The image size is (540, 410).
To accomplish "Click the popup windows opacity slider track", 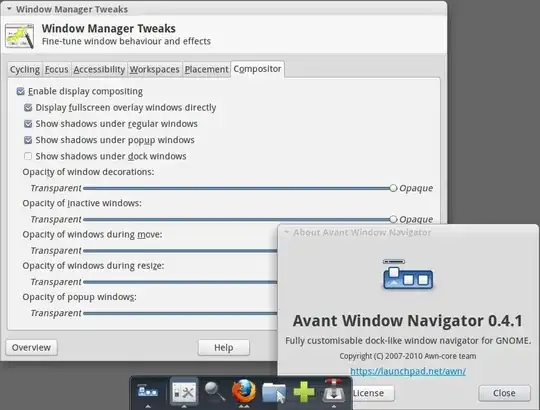I will 180,313.
